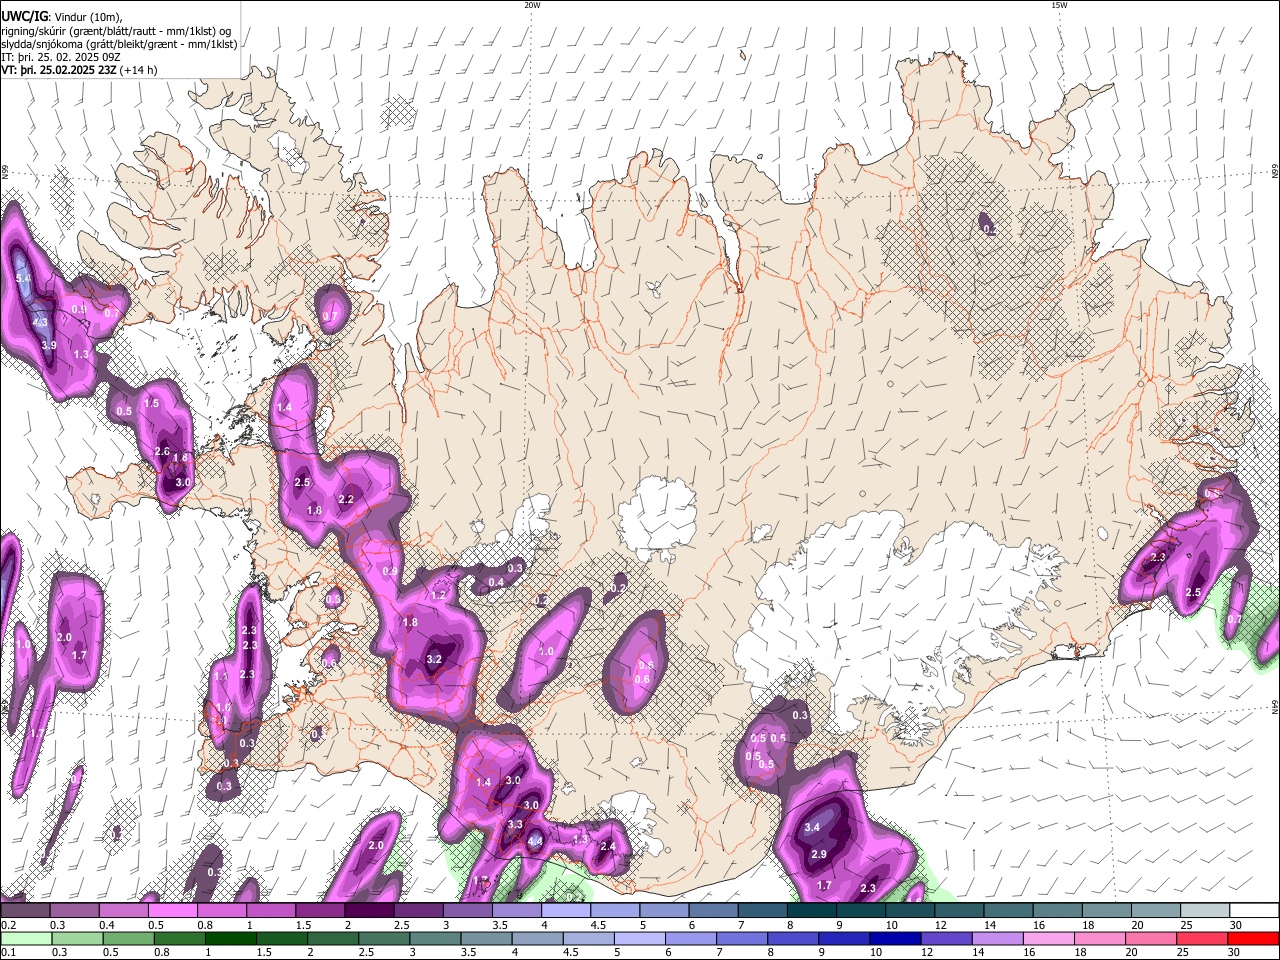Click the dusky purple swatch between 0.2 and 0.3
The width and height of the screenshot is (1280, 960).
[x=25, y=910]
